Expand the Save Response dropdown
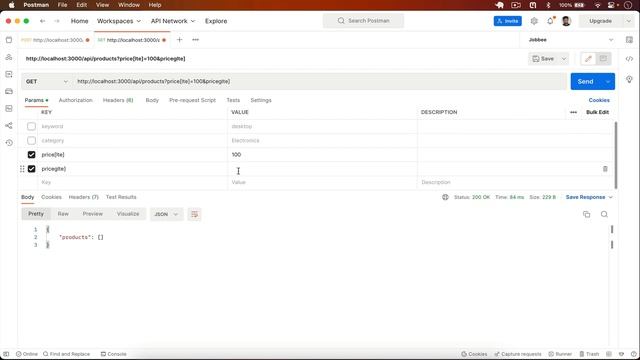This screenshot has width=640, height=360. 611,197
